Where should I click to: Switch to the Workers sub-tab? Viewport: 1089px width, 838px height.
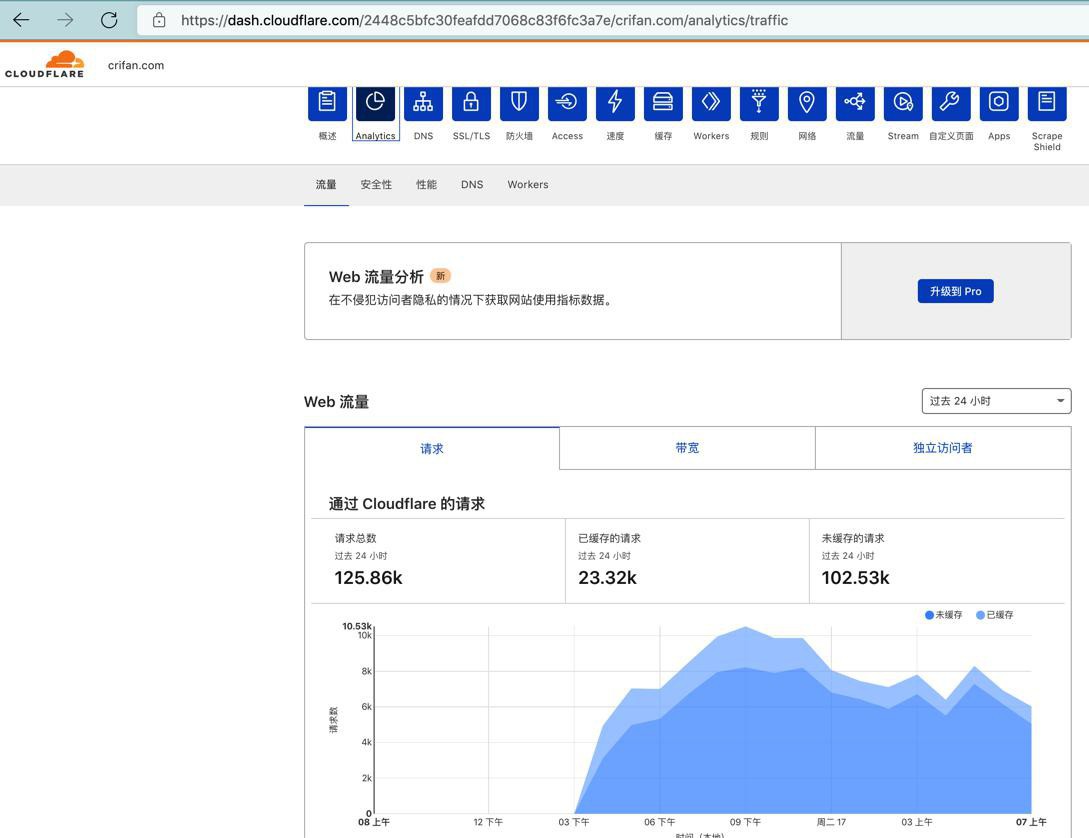(x=528, y=185)
